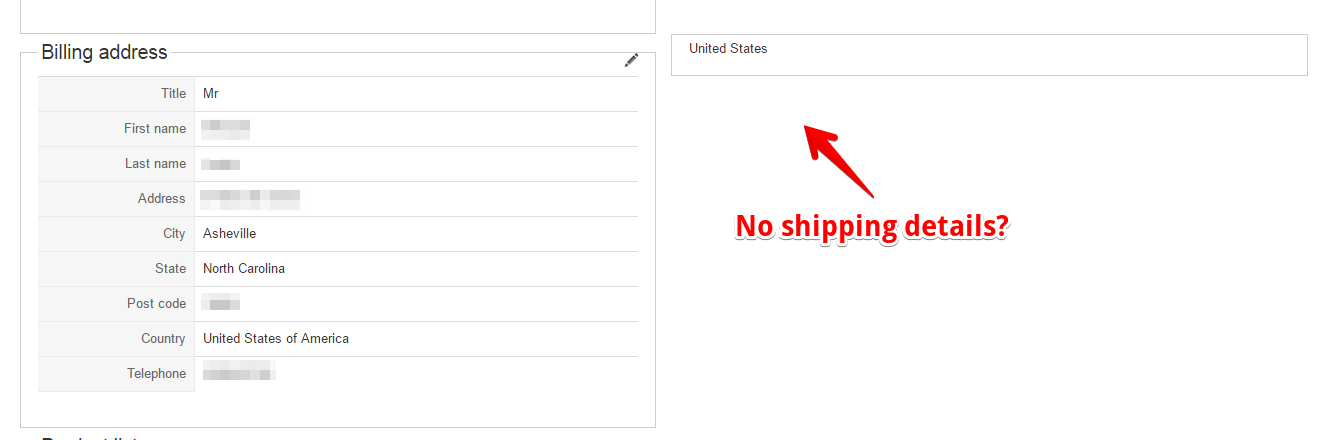Select the blurred Address value
This screenshot has width=1332, height=440.
pos(251,199)
